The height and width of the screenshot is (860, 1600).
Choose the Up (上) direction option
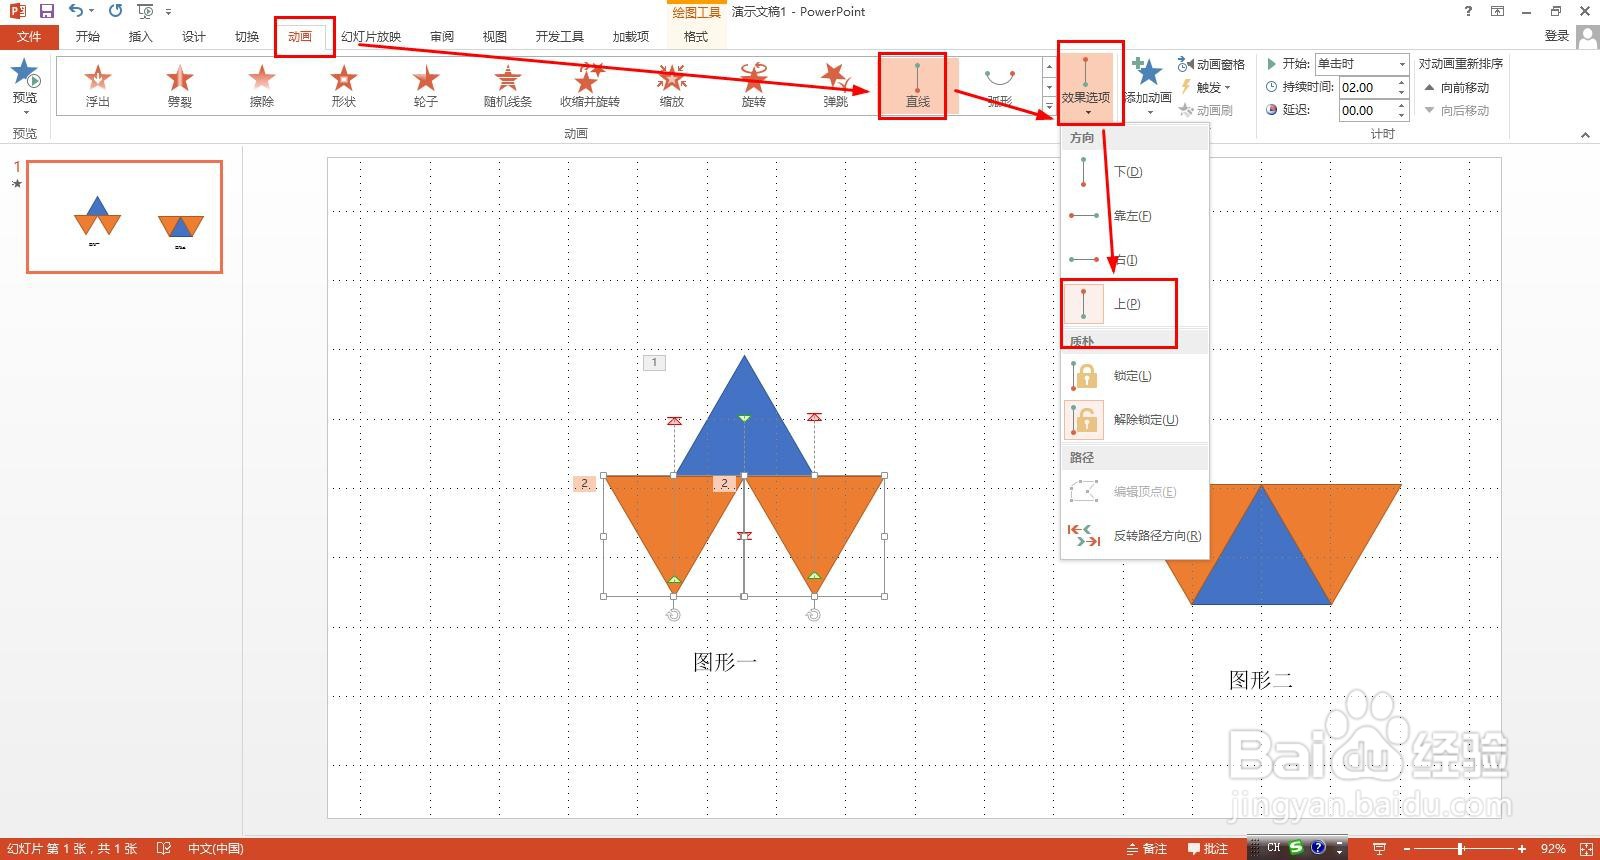(1135, 304)
